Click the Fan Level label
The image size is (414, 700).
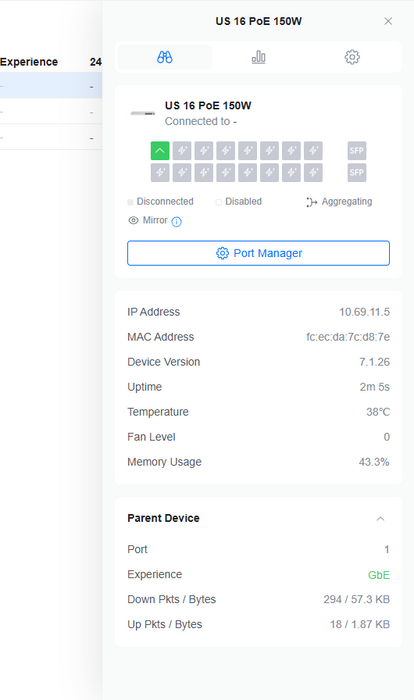[151, 437]
